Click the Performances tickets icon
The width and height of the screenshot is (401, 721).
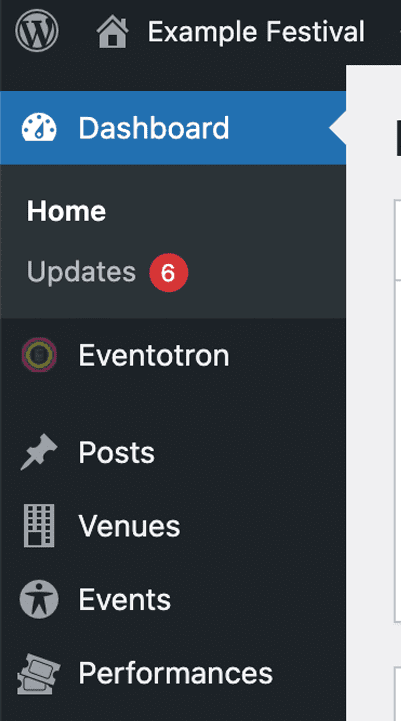click(x=39, y=674)
